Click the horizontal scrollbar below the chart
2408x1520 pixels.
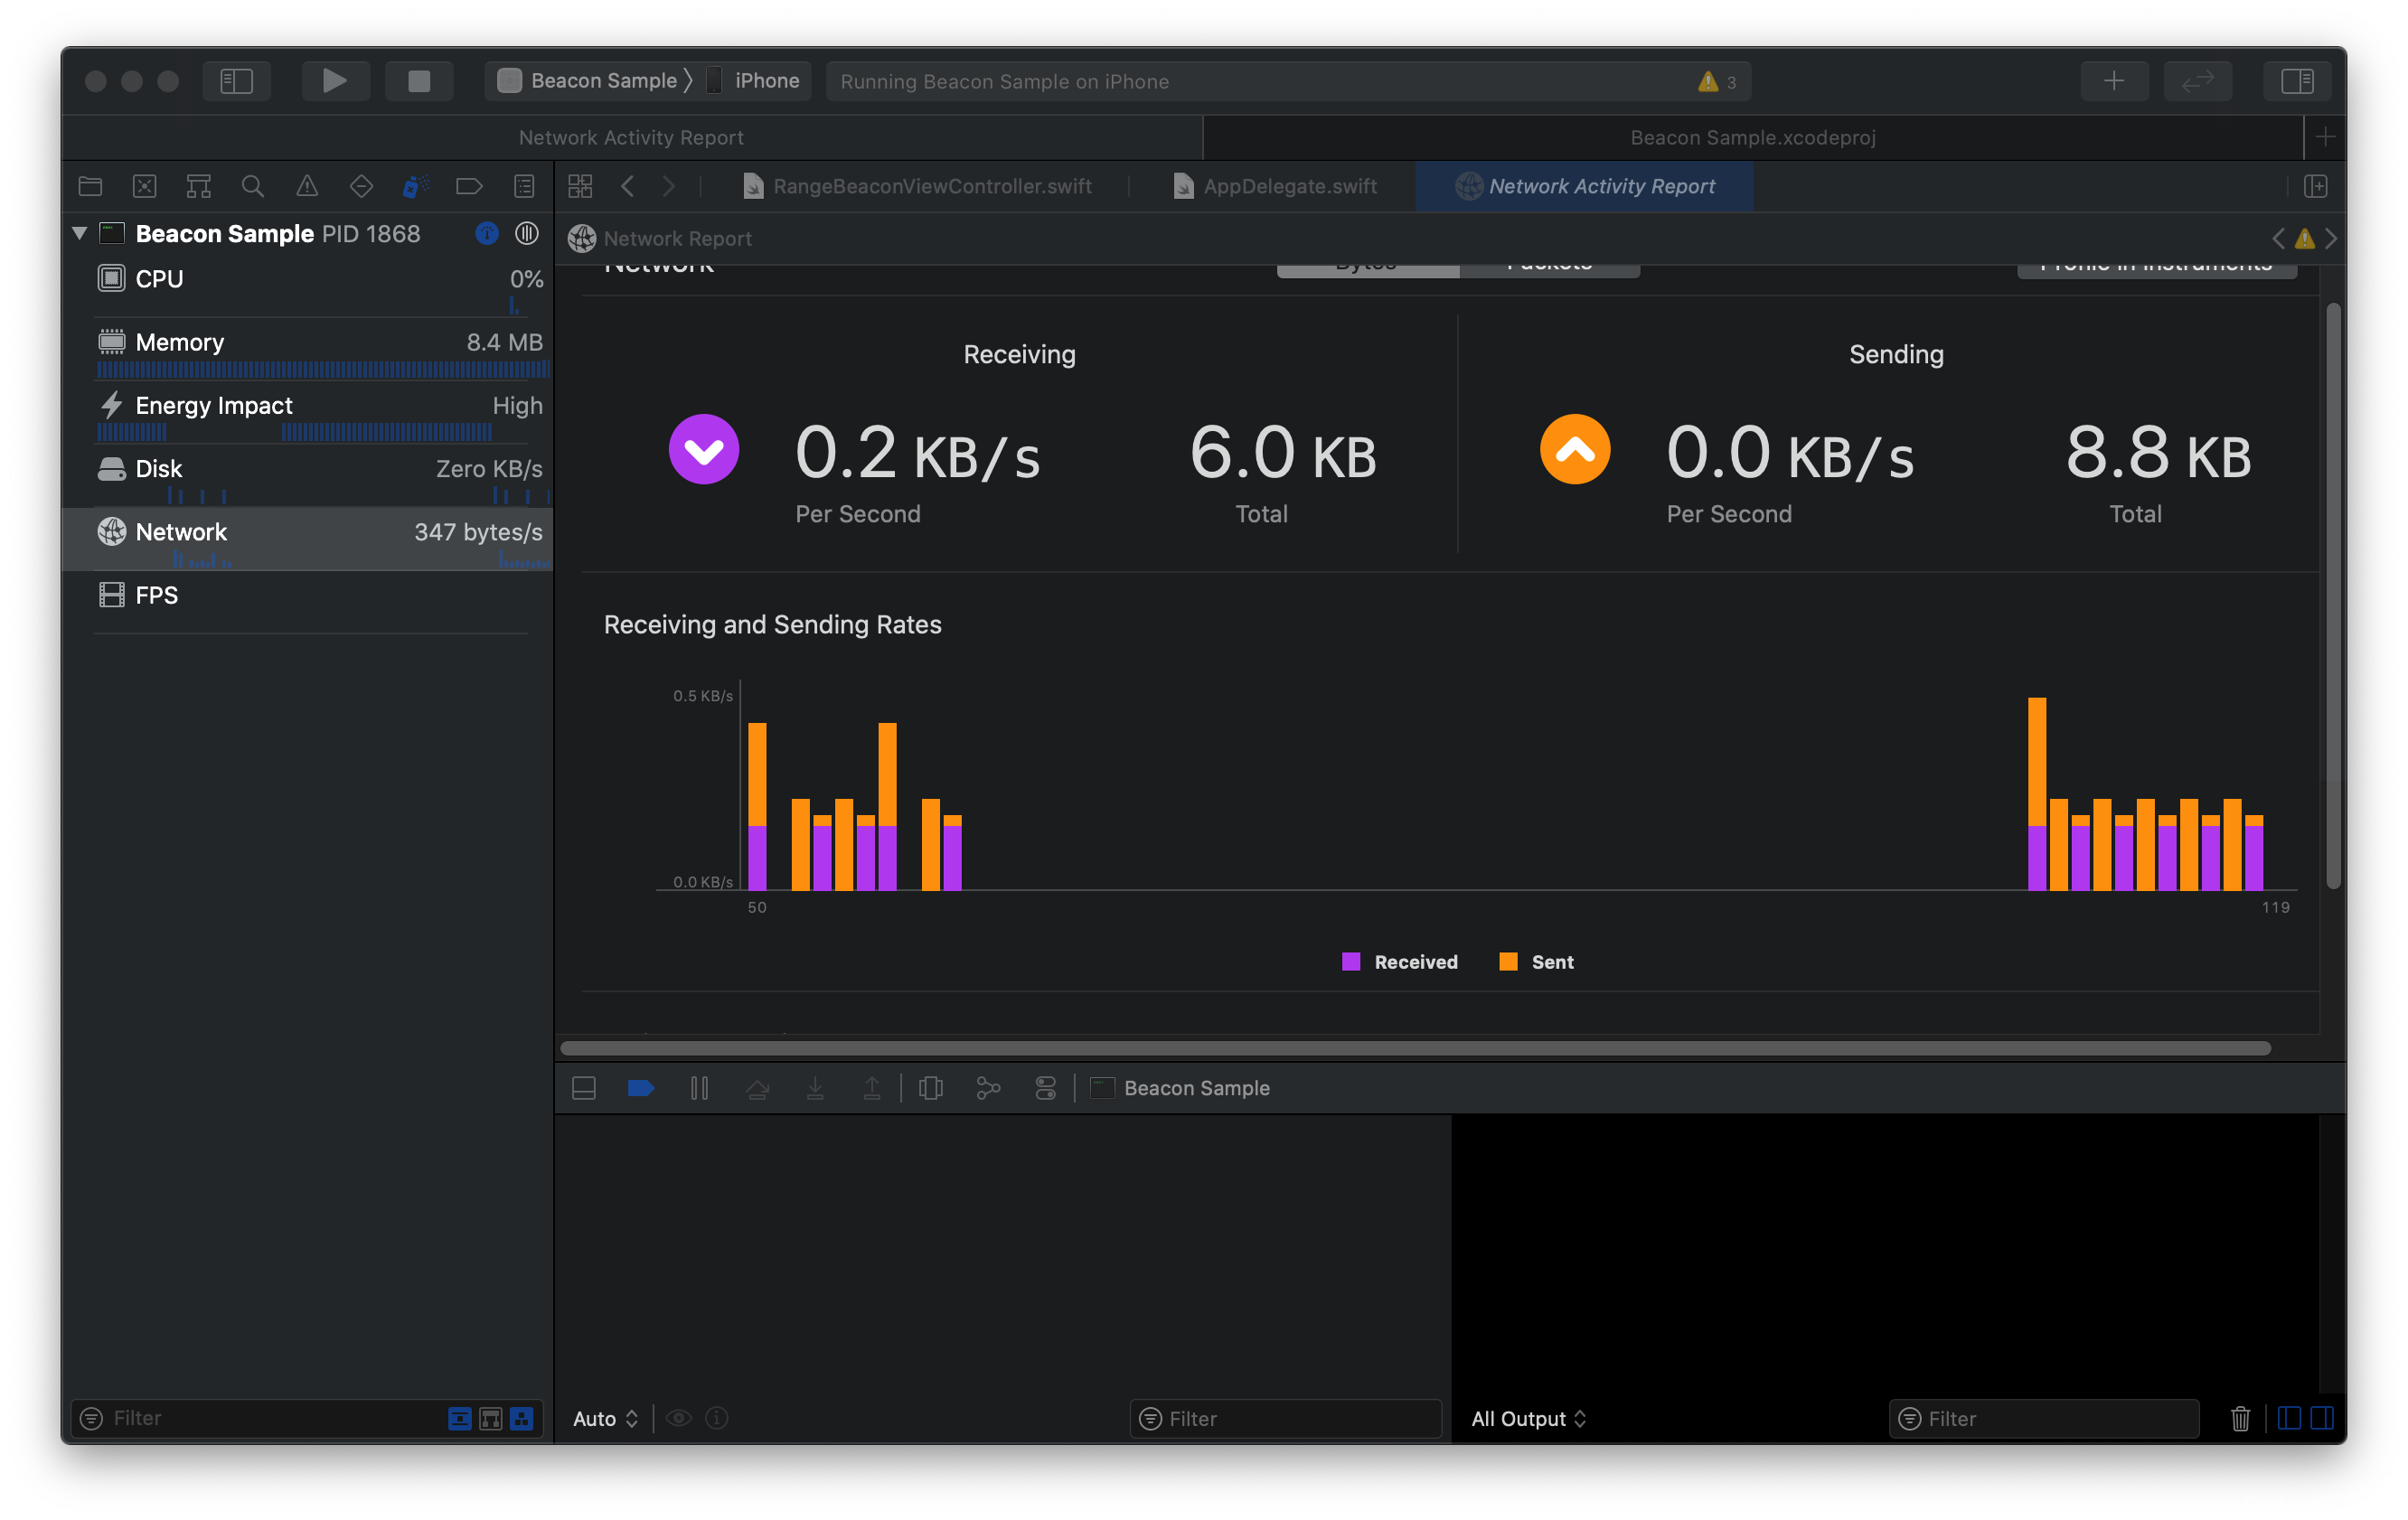[x=1414, y=1048]
